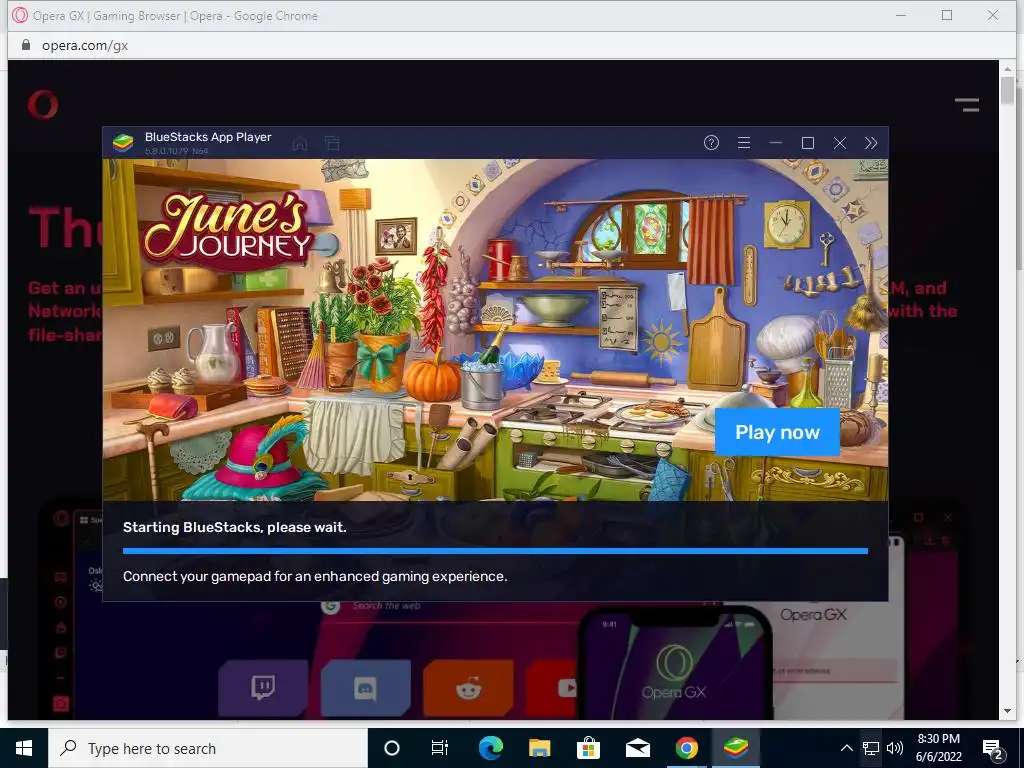Image resolution: width=1024 pixels, height=768 pixels.
Task: Show hidden system tray icons
Action: point(846,748)
